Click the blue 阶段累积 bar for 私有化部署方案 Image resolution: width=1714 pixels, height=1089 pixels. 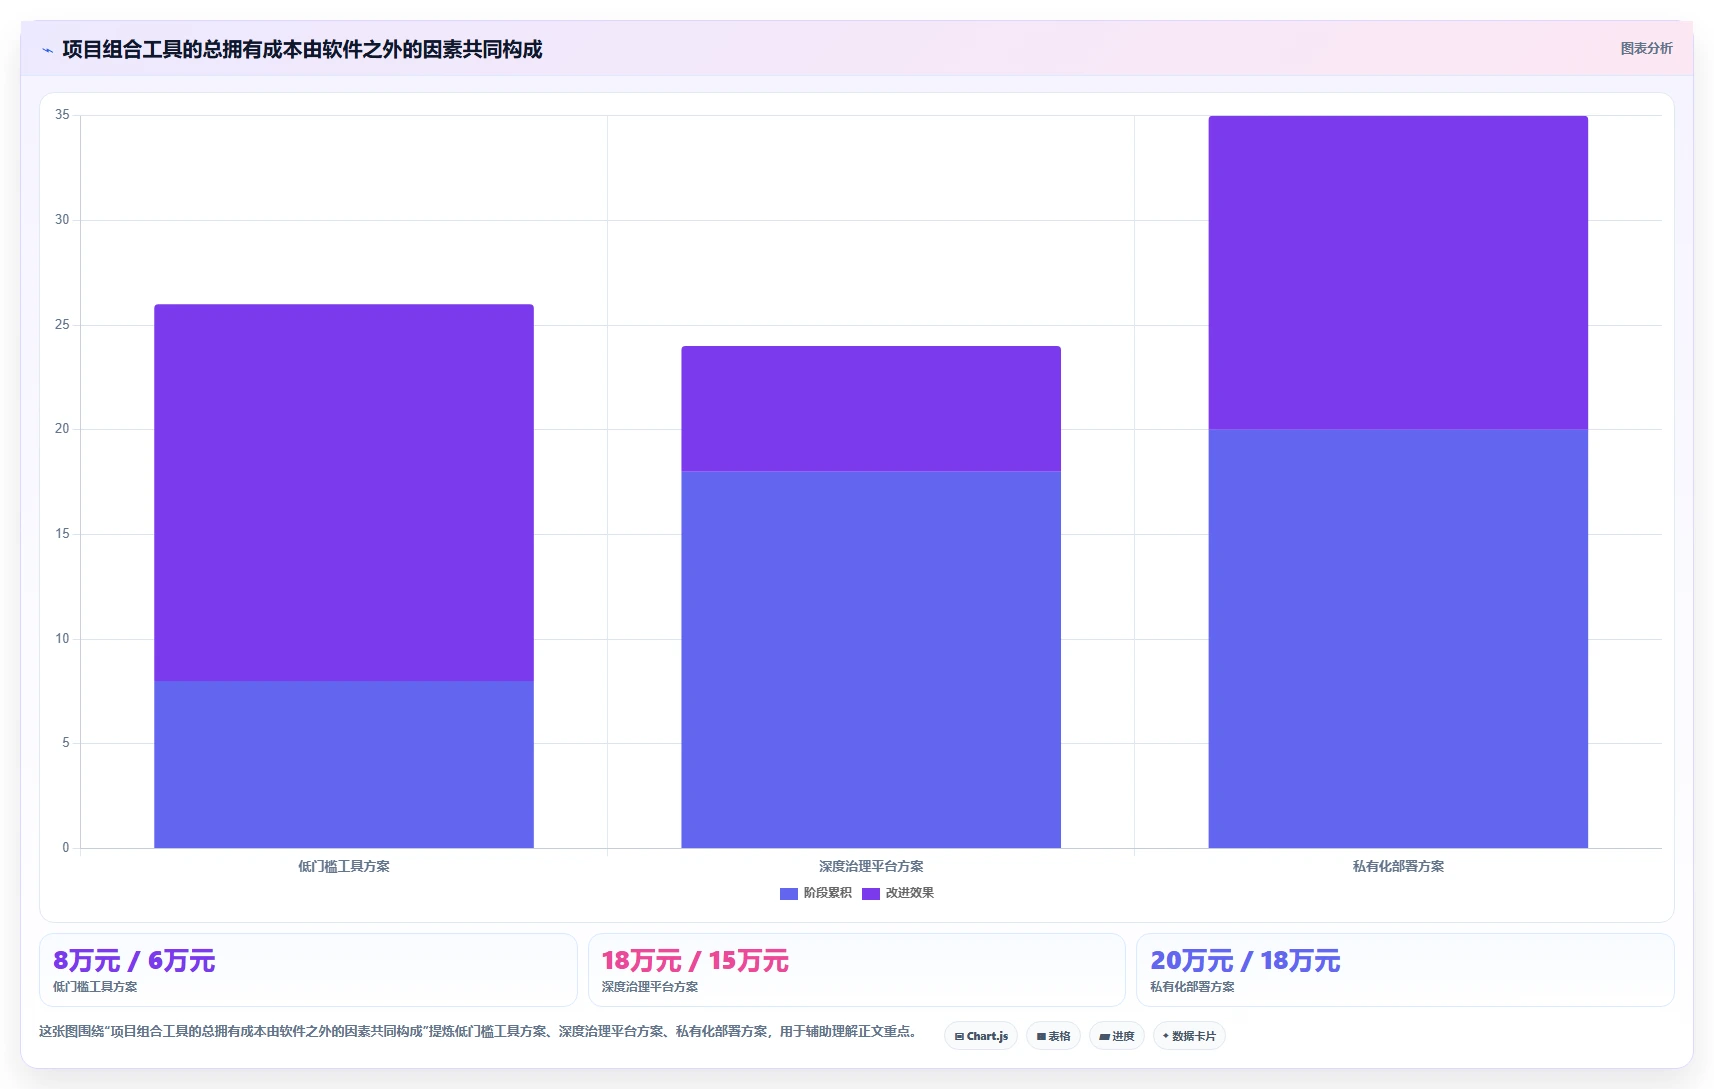click(1398, 638)
